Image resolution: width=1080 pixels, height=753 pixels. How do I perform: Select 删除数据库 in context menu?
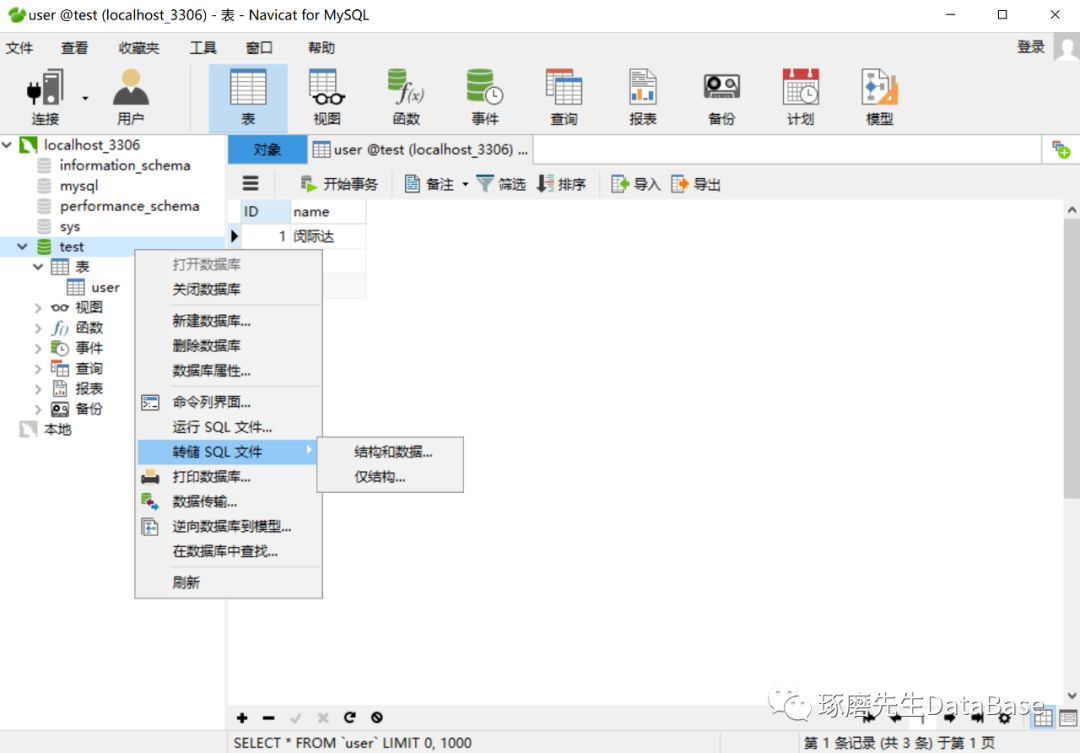(229, 346)
